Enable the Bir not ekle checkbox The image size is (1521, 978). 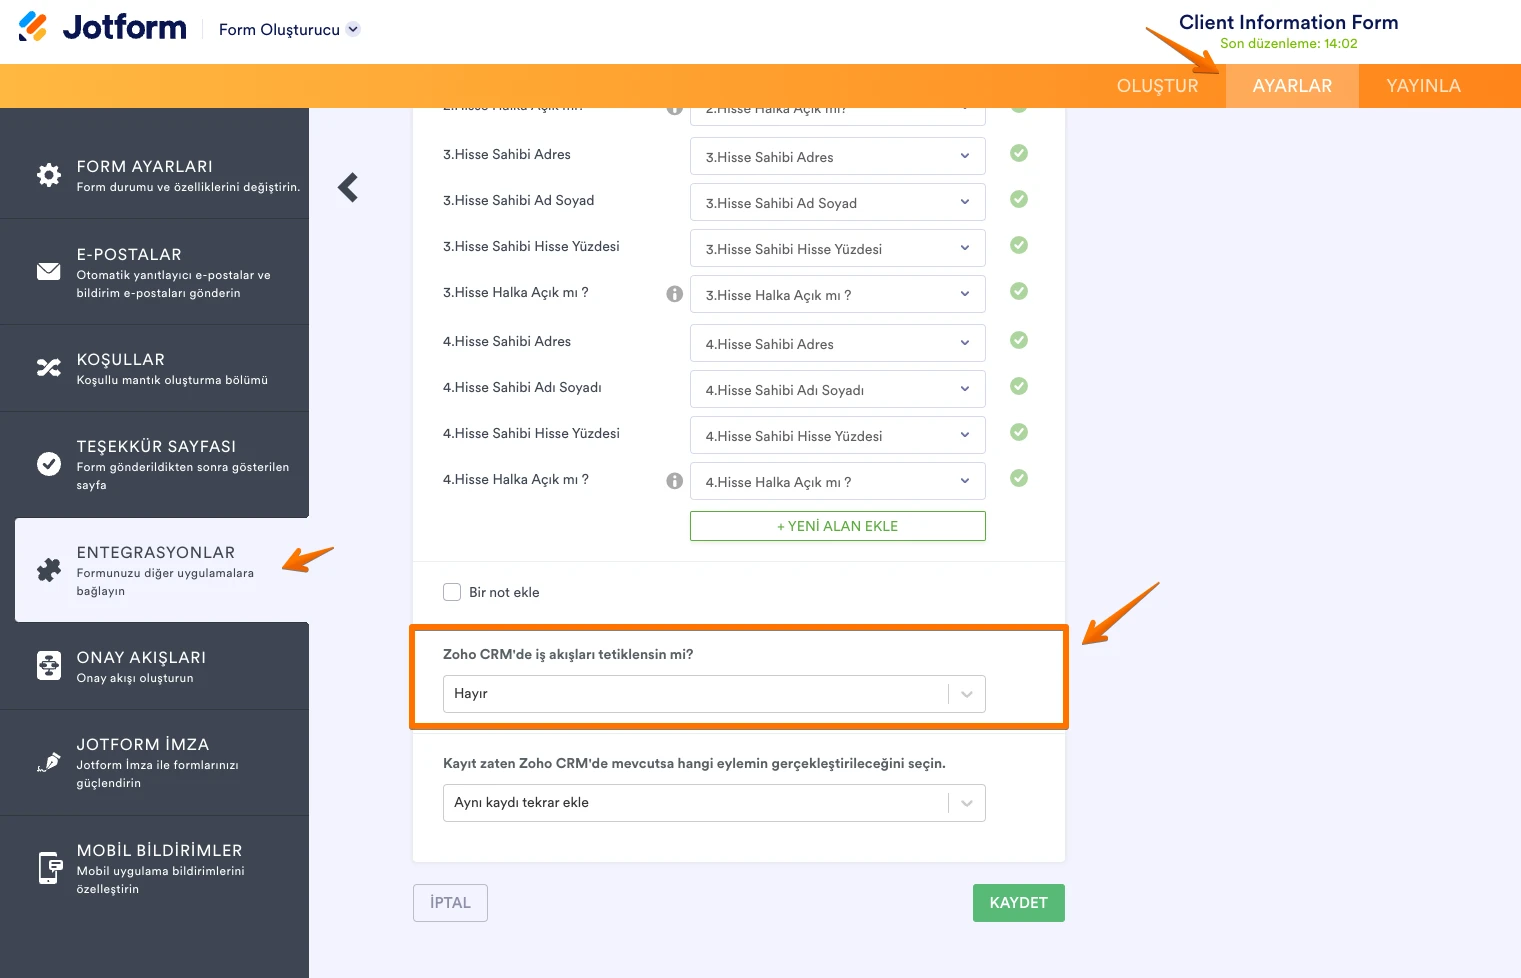(452, 591)
